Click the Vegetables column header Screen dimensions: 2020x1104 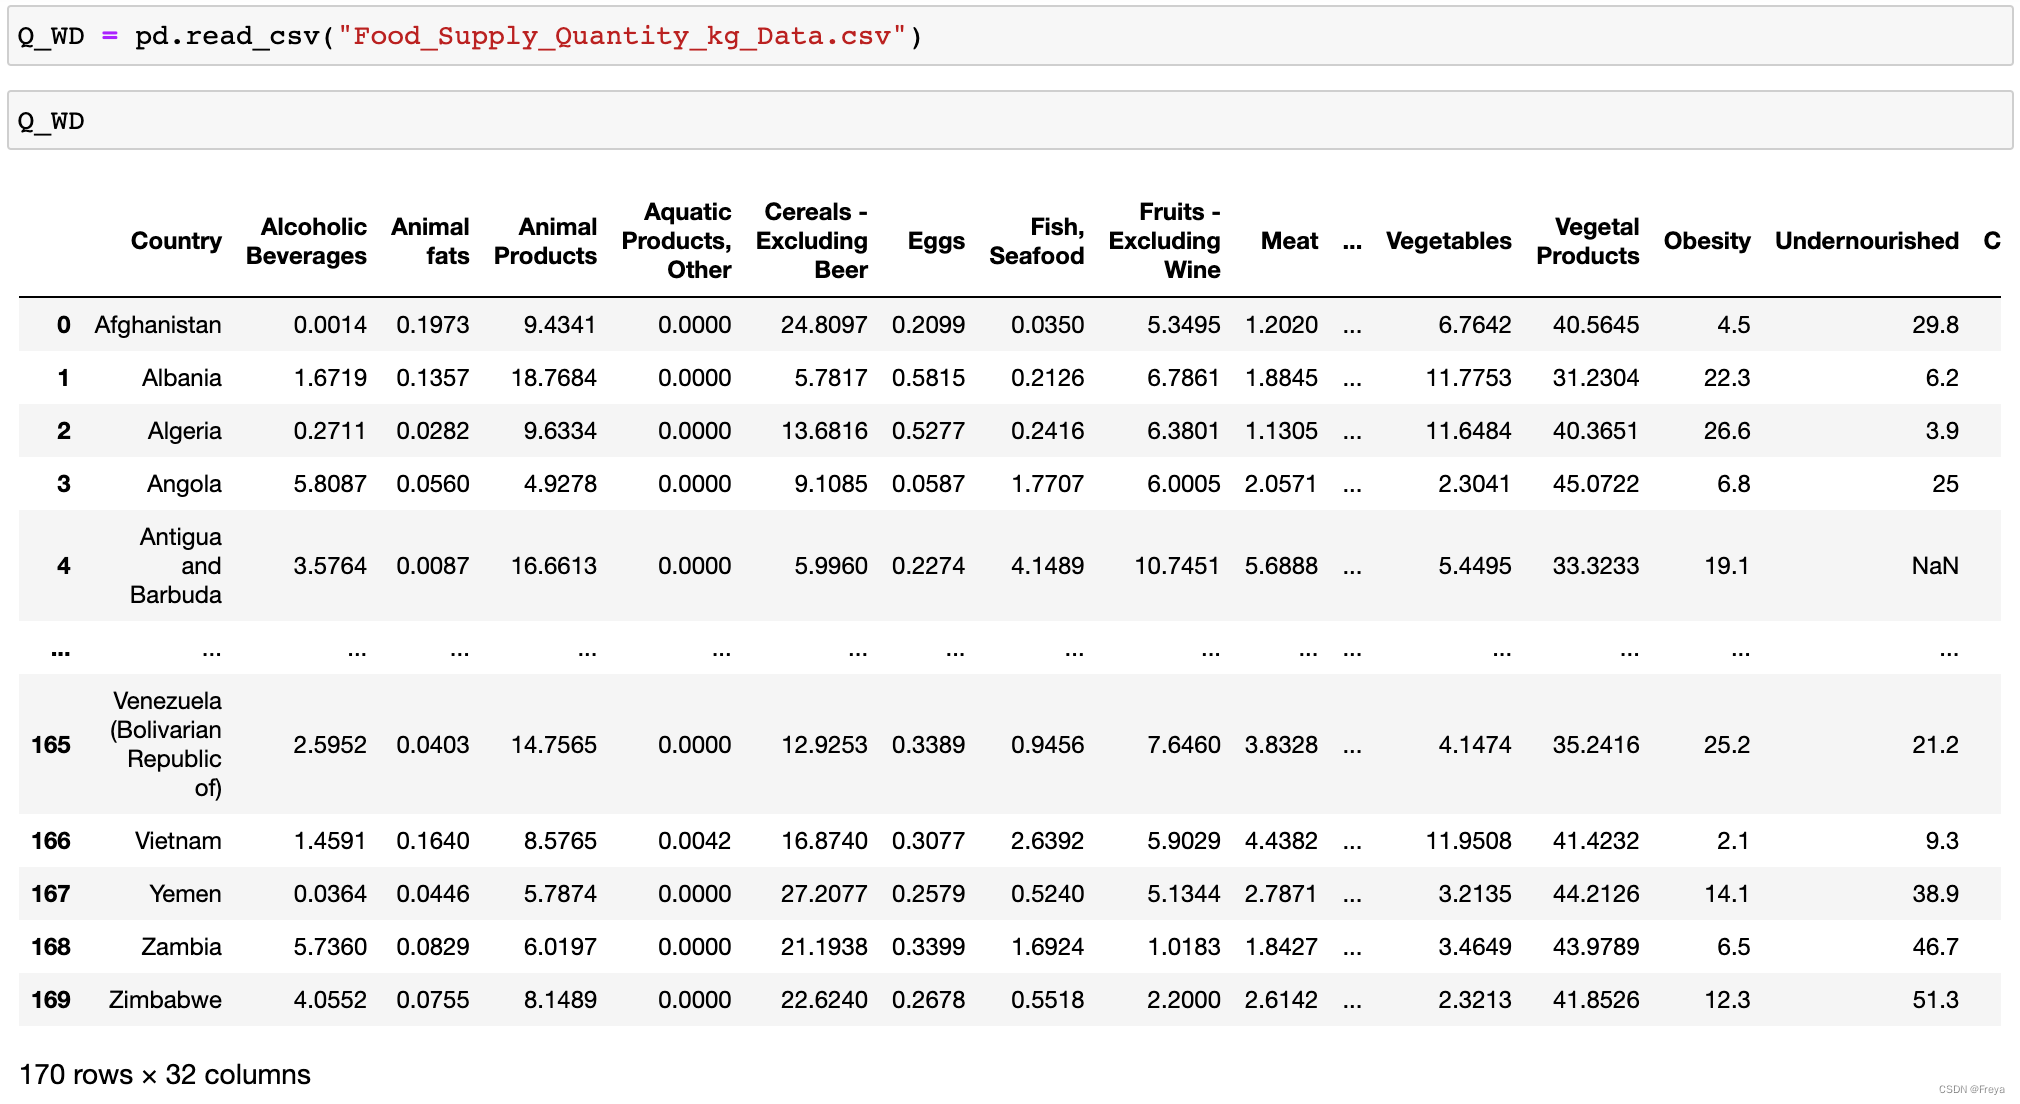coord(1448,241)
